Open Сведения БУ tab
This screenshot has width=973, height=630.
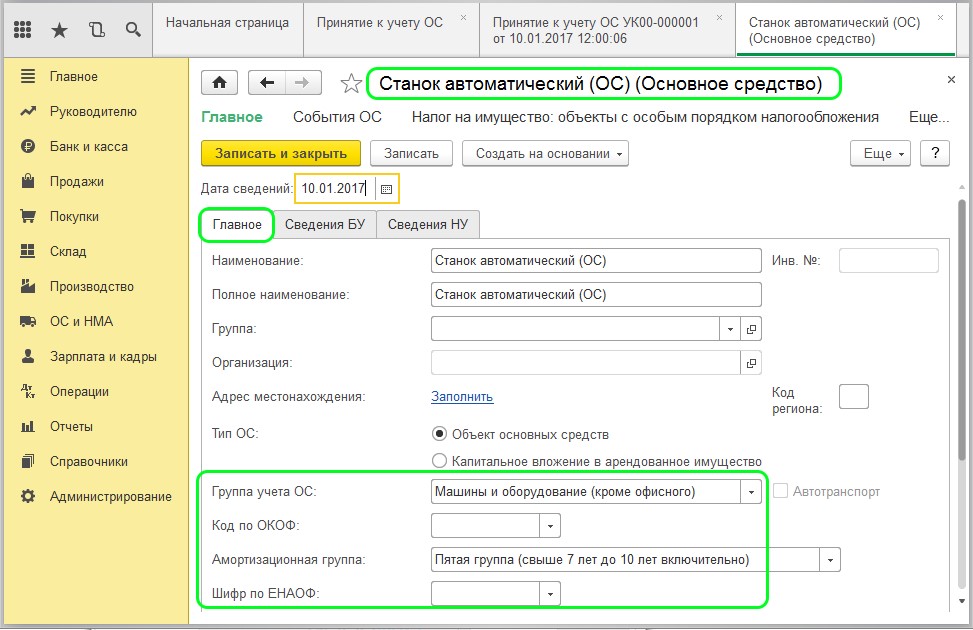click(325, 225)
